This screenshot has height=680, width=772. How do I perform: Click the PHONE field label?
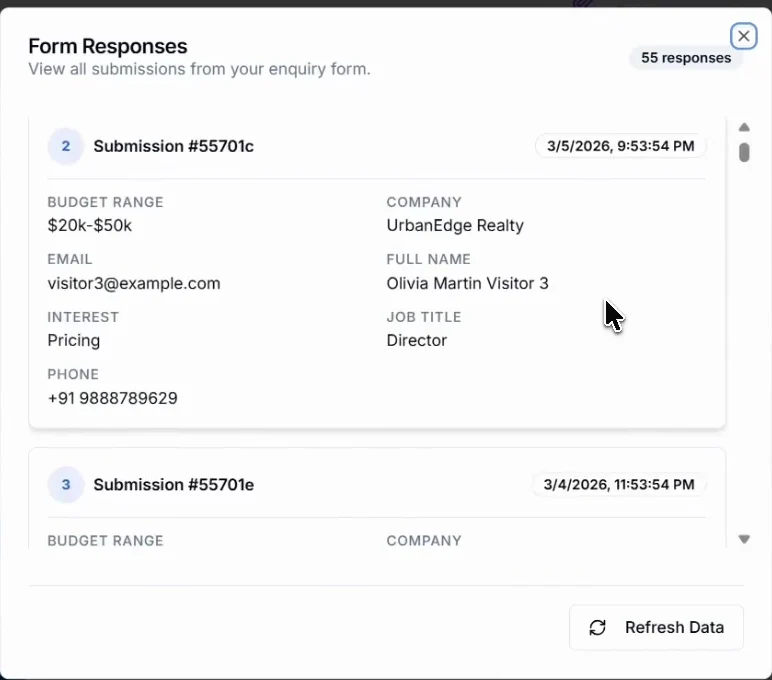click(73, 374)
